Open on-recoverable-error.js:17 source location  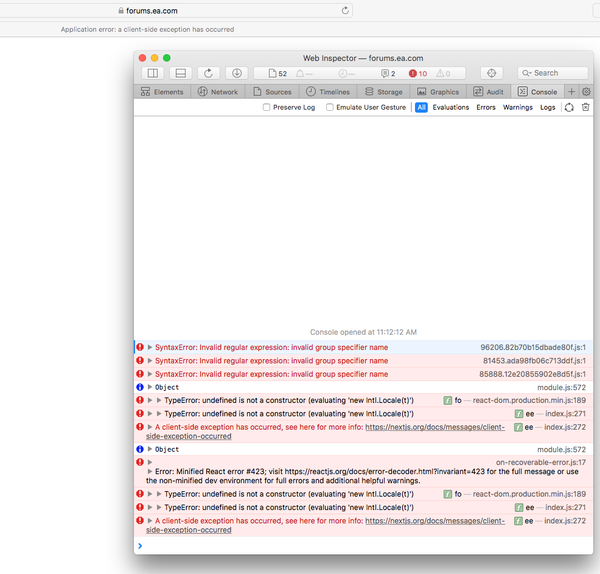click(x=541, y=462)
